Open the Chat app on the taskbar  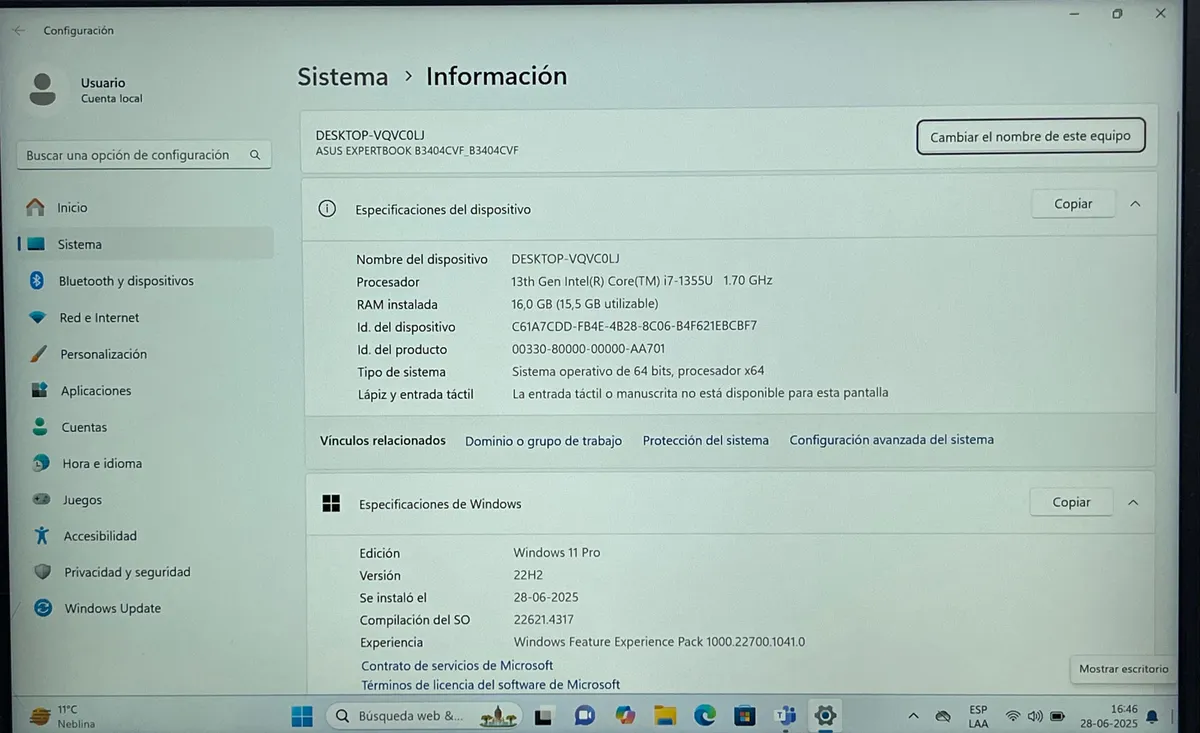click(x=585, y=716)
